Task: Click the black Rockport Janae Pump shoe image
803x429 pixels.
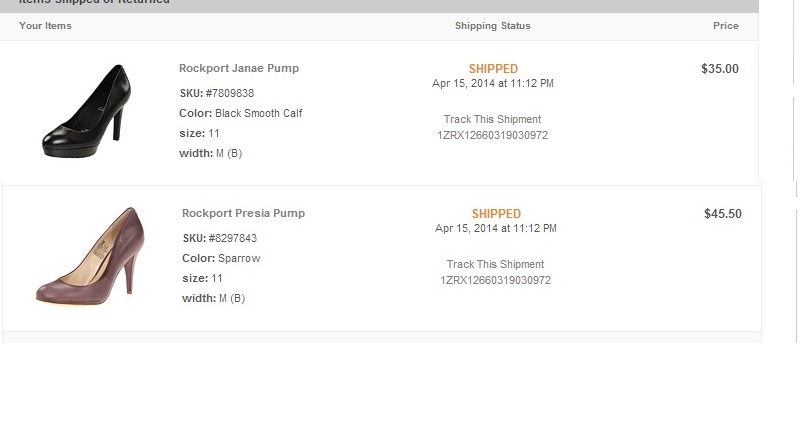Action: [86, 110]
